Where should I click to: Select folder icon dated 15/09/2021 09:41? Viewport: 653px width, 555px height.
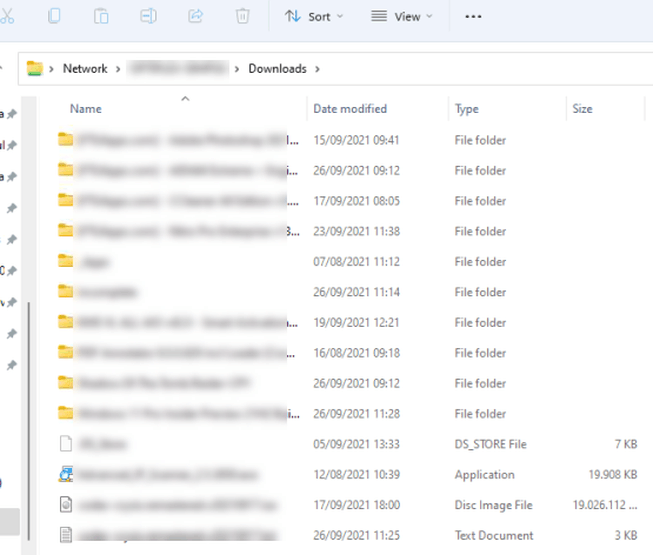[65, 139]
